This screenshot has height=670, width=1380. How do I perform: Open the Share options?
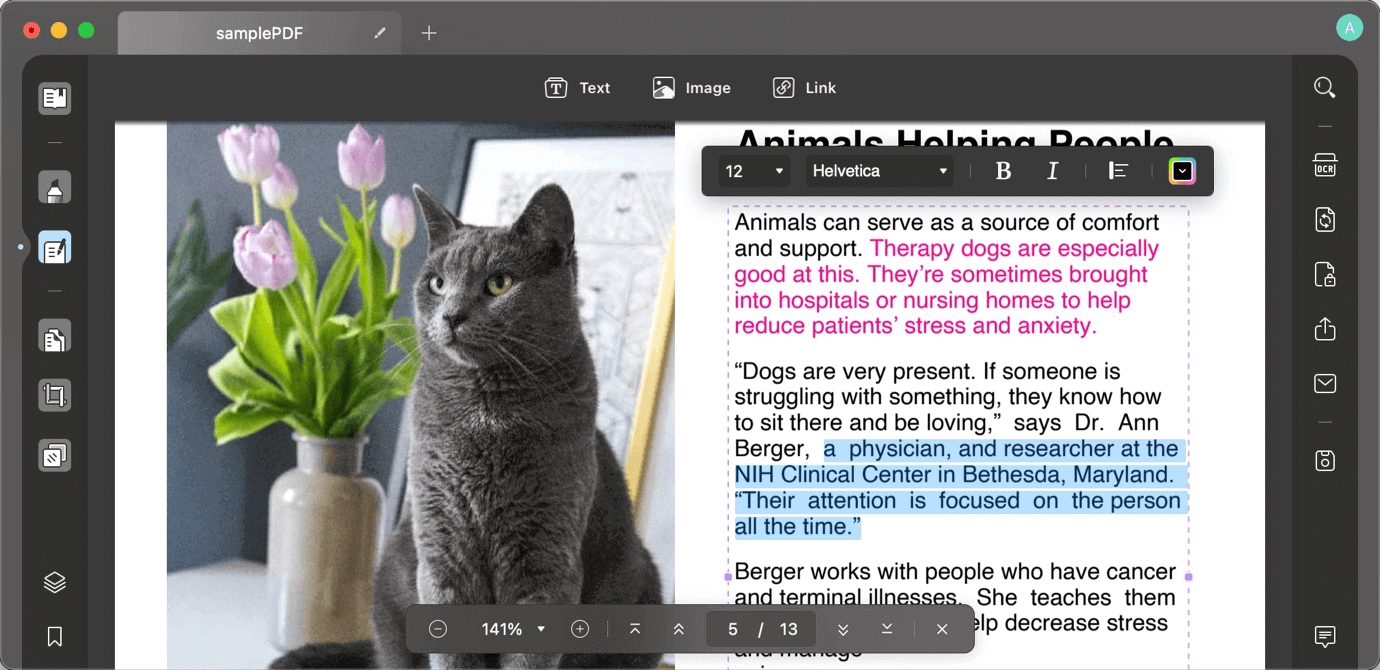click(x=1324, y=329)
